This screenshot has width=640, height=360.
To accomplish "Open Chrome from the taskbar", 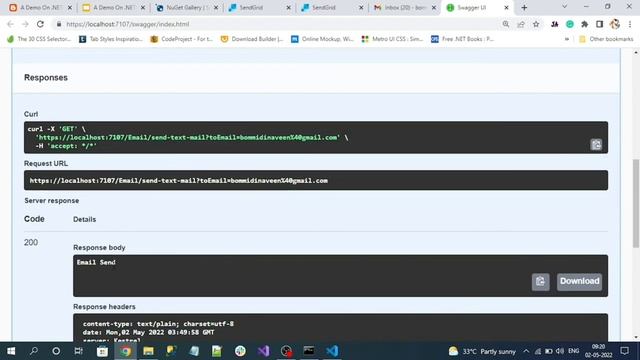I will (125, 351).
